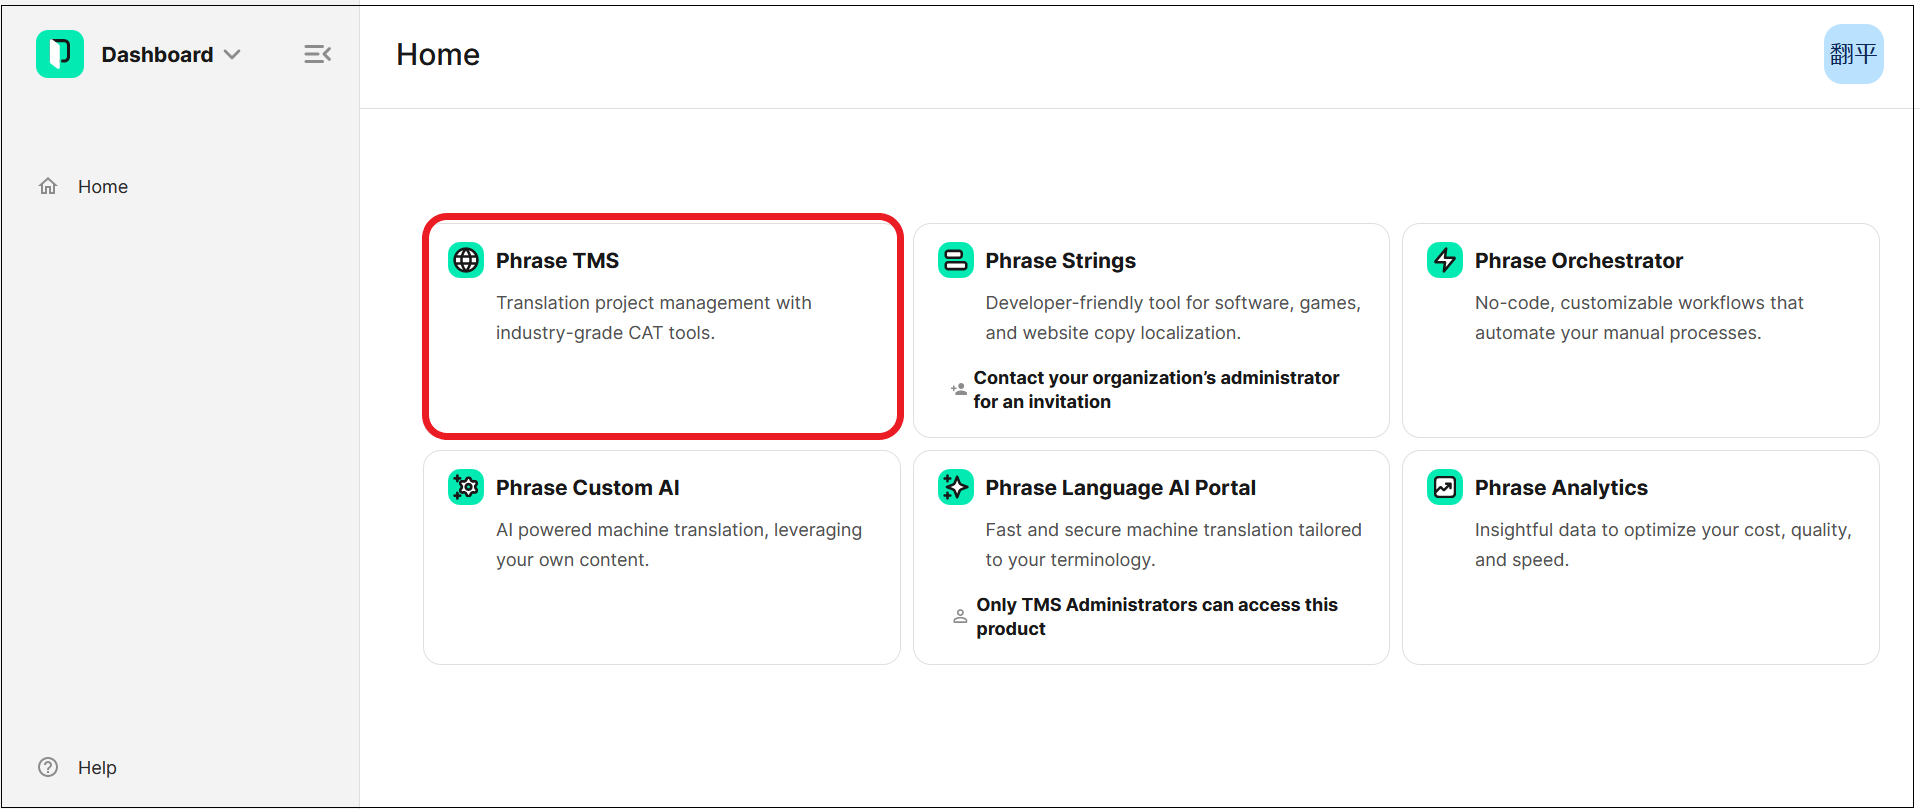Screen dimensions: 1920x809
Task: Open Phrase TMS title
Action: (x=557, y=261)
